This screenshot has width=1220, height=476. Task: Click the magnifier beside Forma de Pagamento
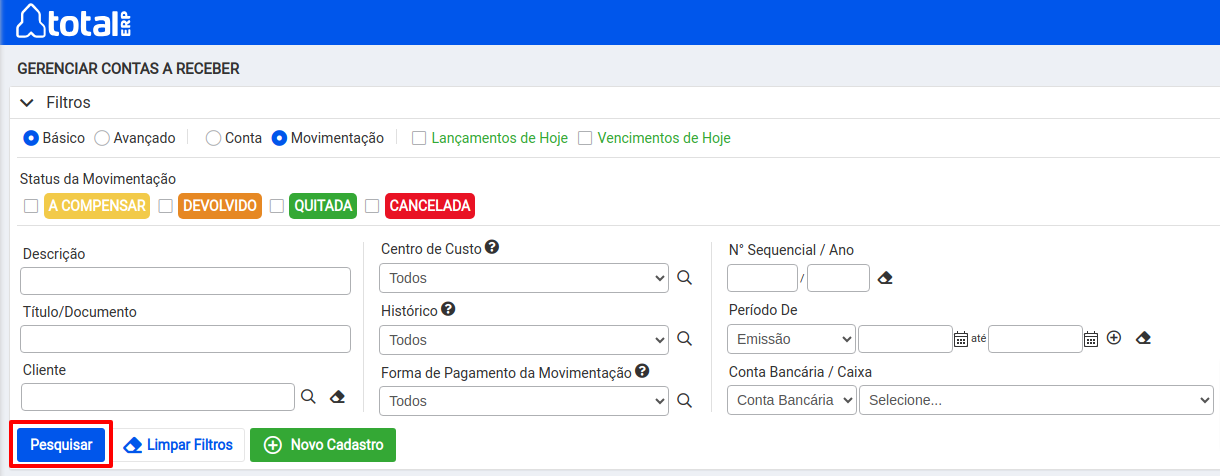(x=684, y=400)
